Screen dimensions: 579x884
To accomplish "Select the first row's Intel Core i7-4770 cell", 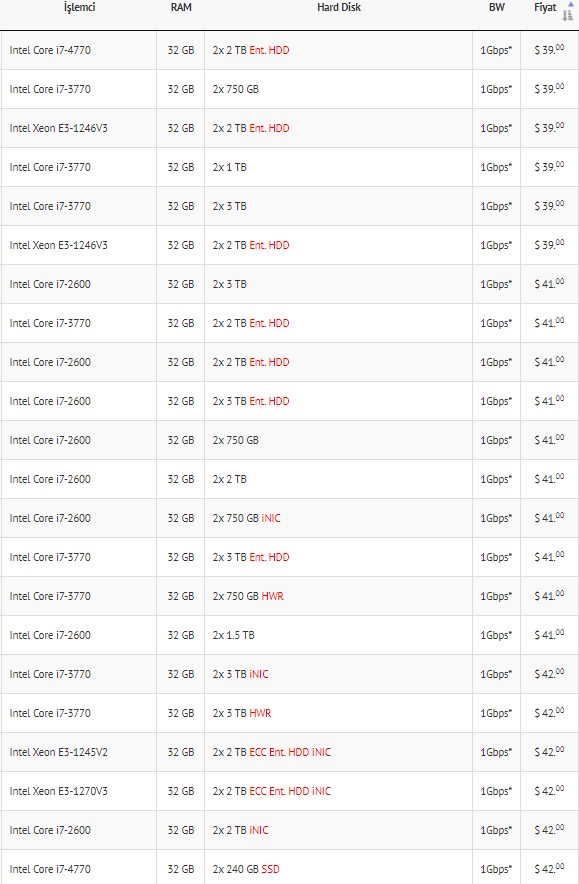I will tap(79, 50).
